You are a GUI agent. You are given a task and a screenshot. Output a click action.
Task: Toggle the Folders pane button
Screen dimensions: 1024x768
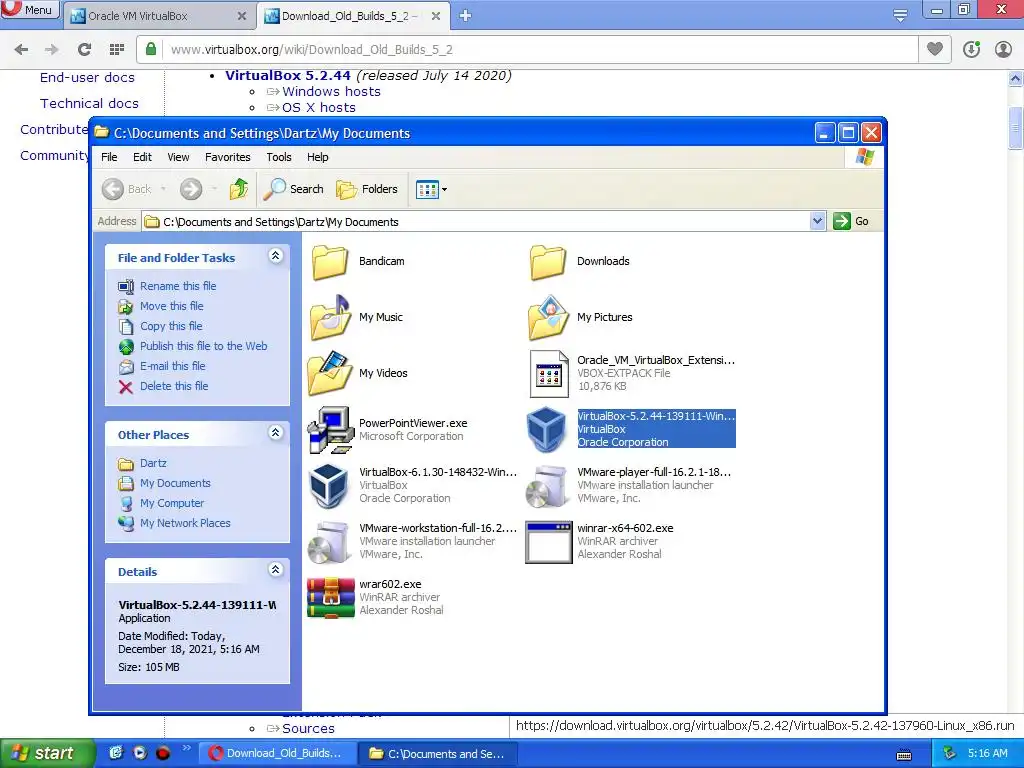click(x=367, y=189)
